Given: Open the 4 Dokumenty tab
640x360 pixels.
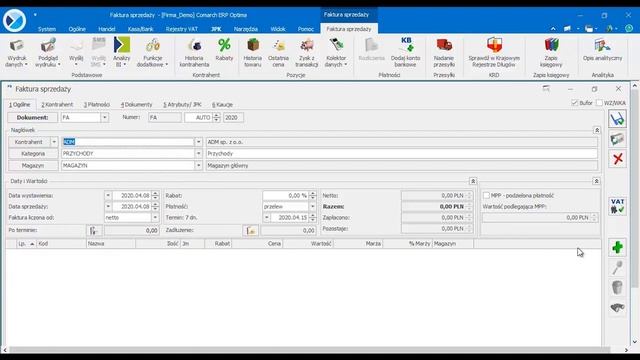Looking at the screenshot, I should coord(136,105).
